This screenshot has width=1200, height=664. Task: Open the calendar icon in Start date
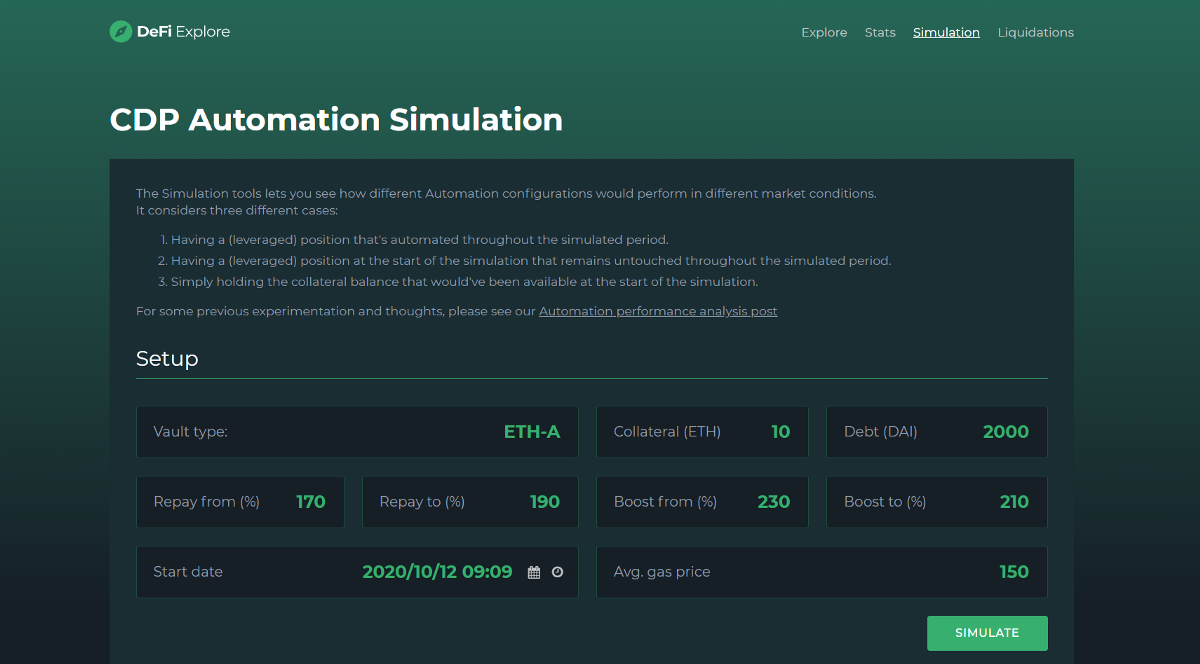pos(534,572)
